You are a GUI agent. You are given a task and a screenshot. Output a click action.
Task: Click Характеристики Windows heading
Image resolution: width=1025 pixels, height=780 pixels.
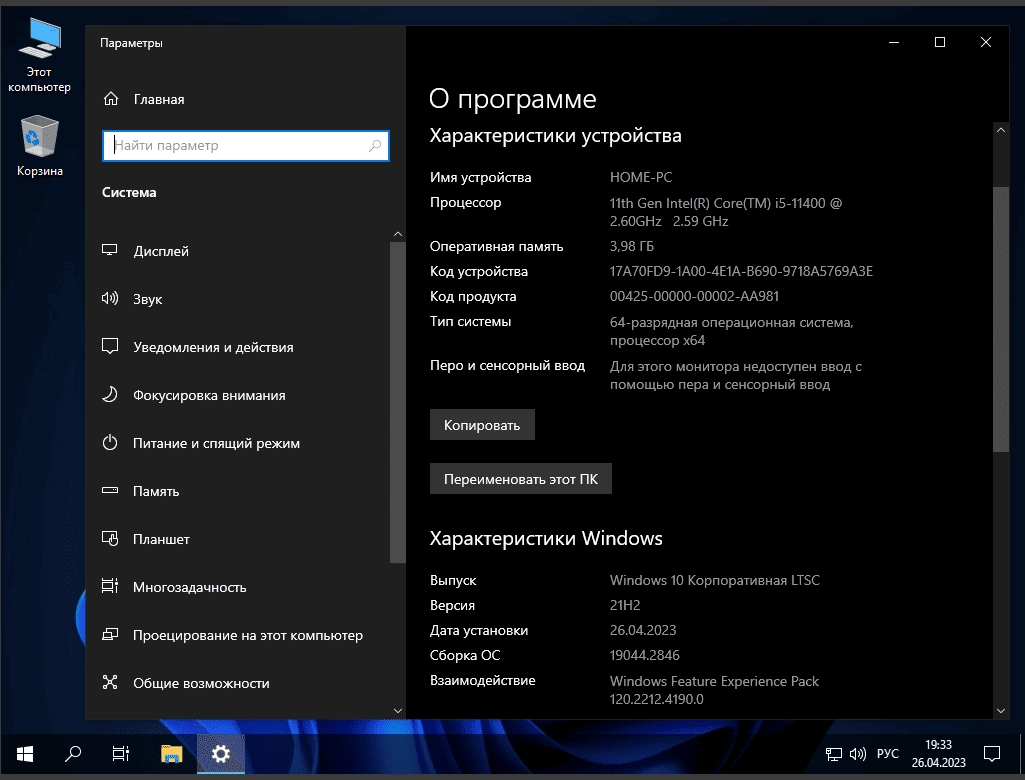pyautogui.click(x=546, y=539)
